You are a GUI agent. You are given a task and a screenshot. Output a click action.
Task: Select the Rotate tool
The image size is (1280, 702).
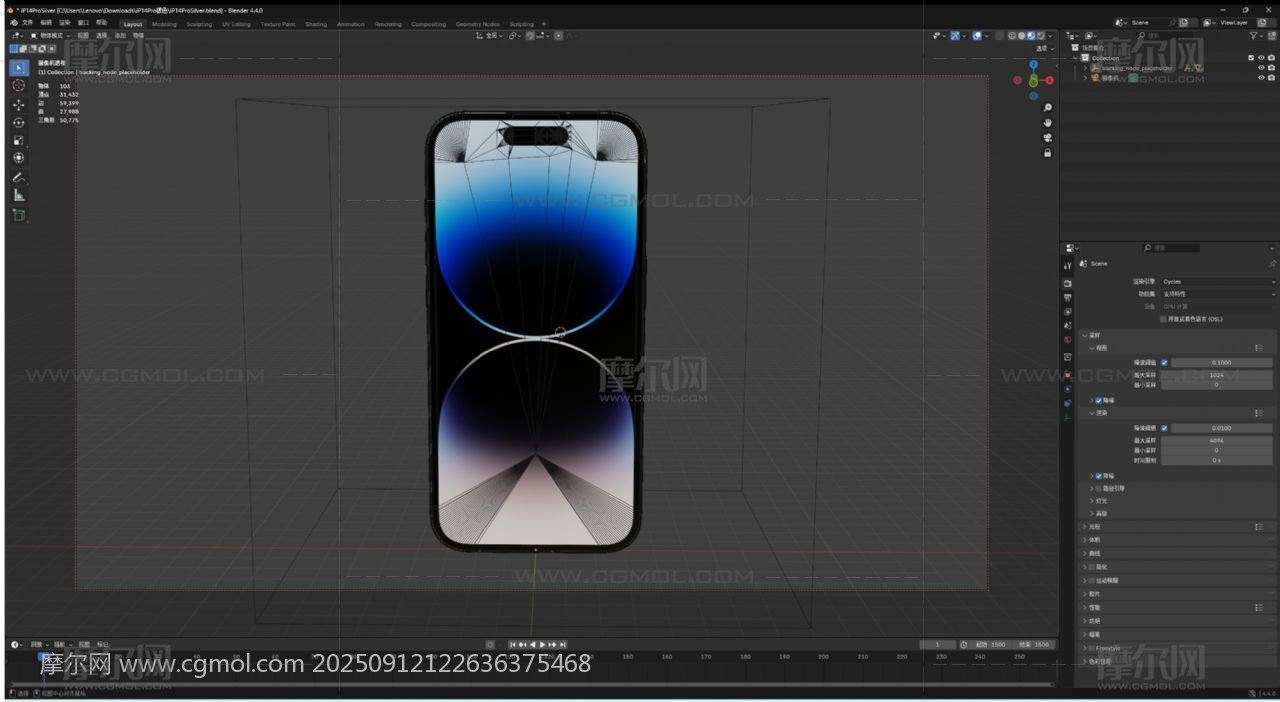pyautogui.click(x=19, y=122)
